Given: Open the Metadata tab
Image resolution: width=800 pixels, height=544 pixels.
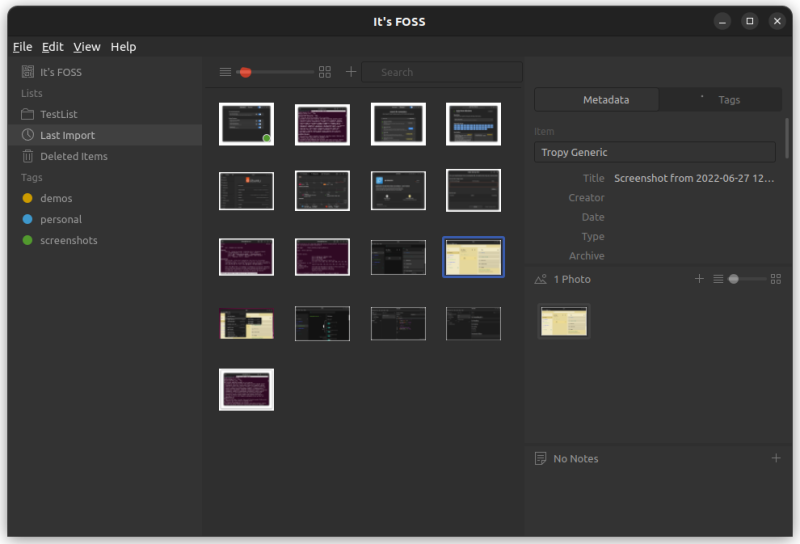Looking at the screenshot, I should 596,100.
